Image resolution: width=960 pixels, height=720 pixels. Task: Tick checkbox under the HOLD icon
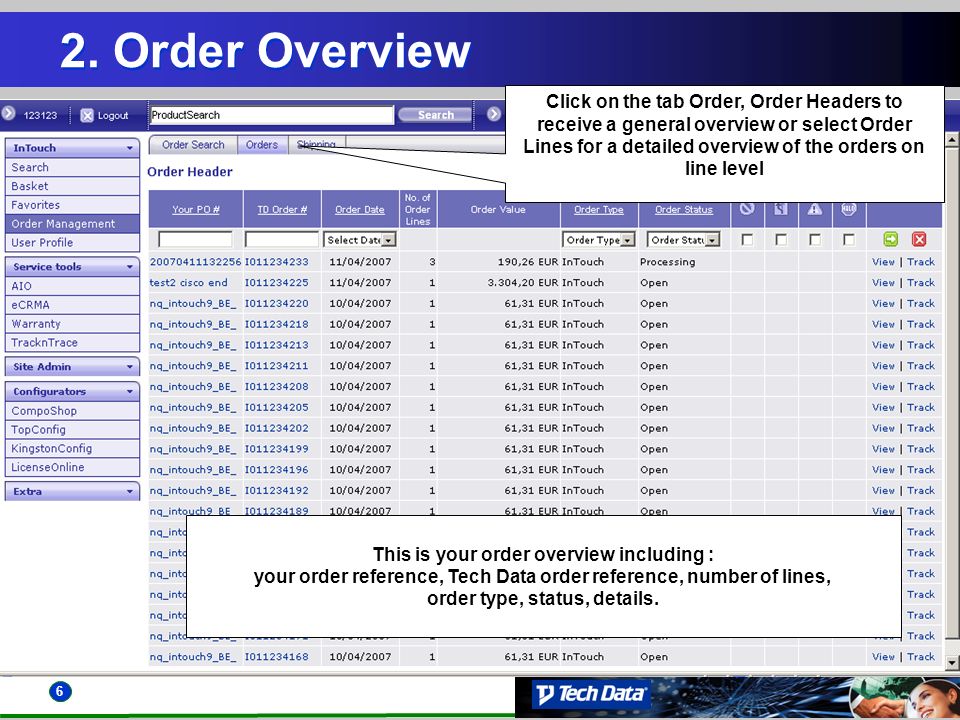pos(849,239)
